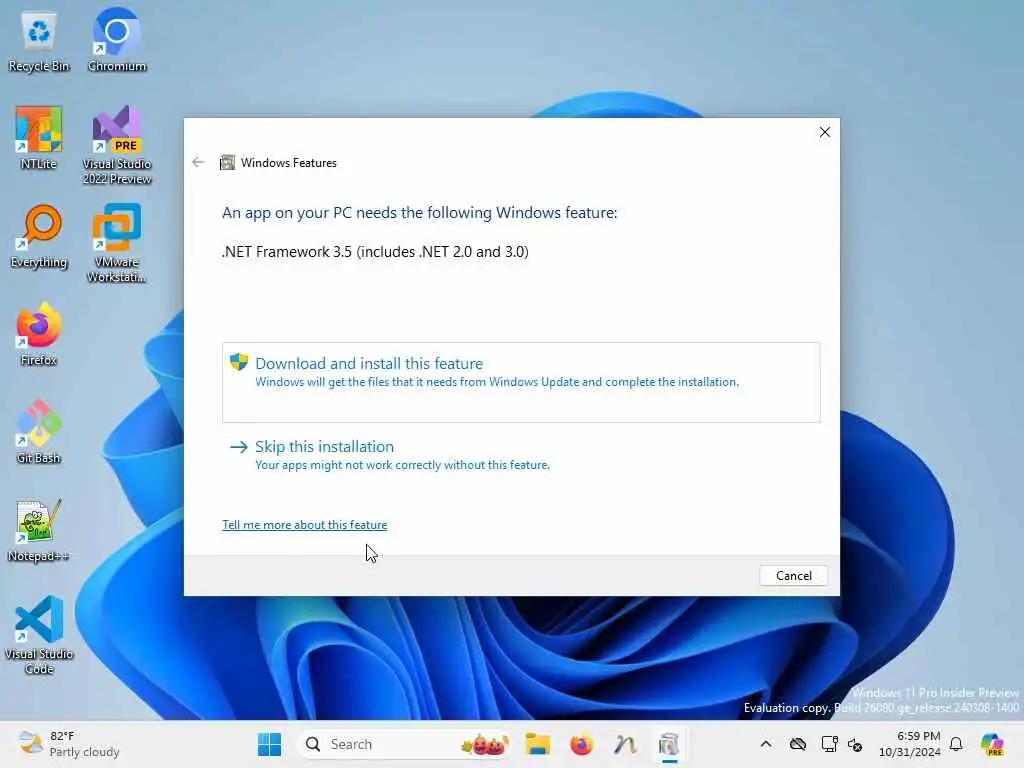The image size is (1024, 768).
Task: Open the notifications bell icon
Action: [956, 744]
